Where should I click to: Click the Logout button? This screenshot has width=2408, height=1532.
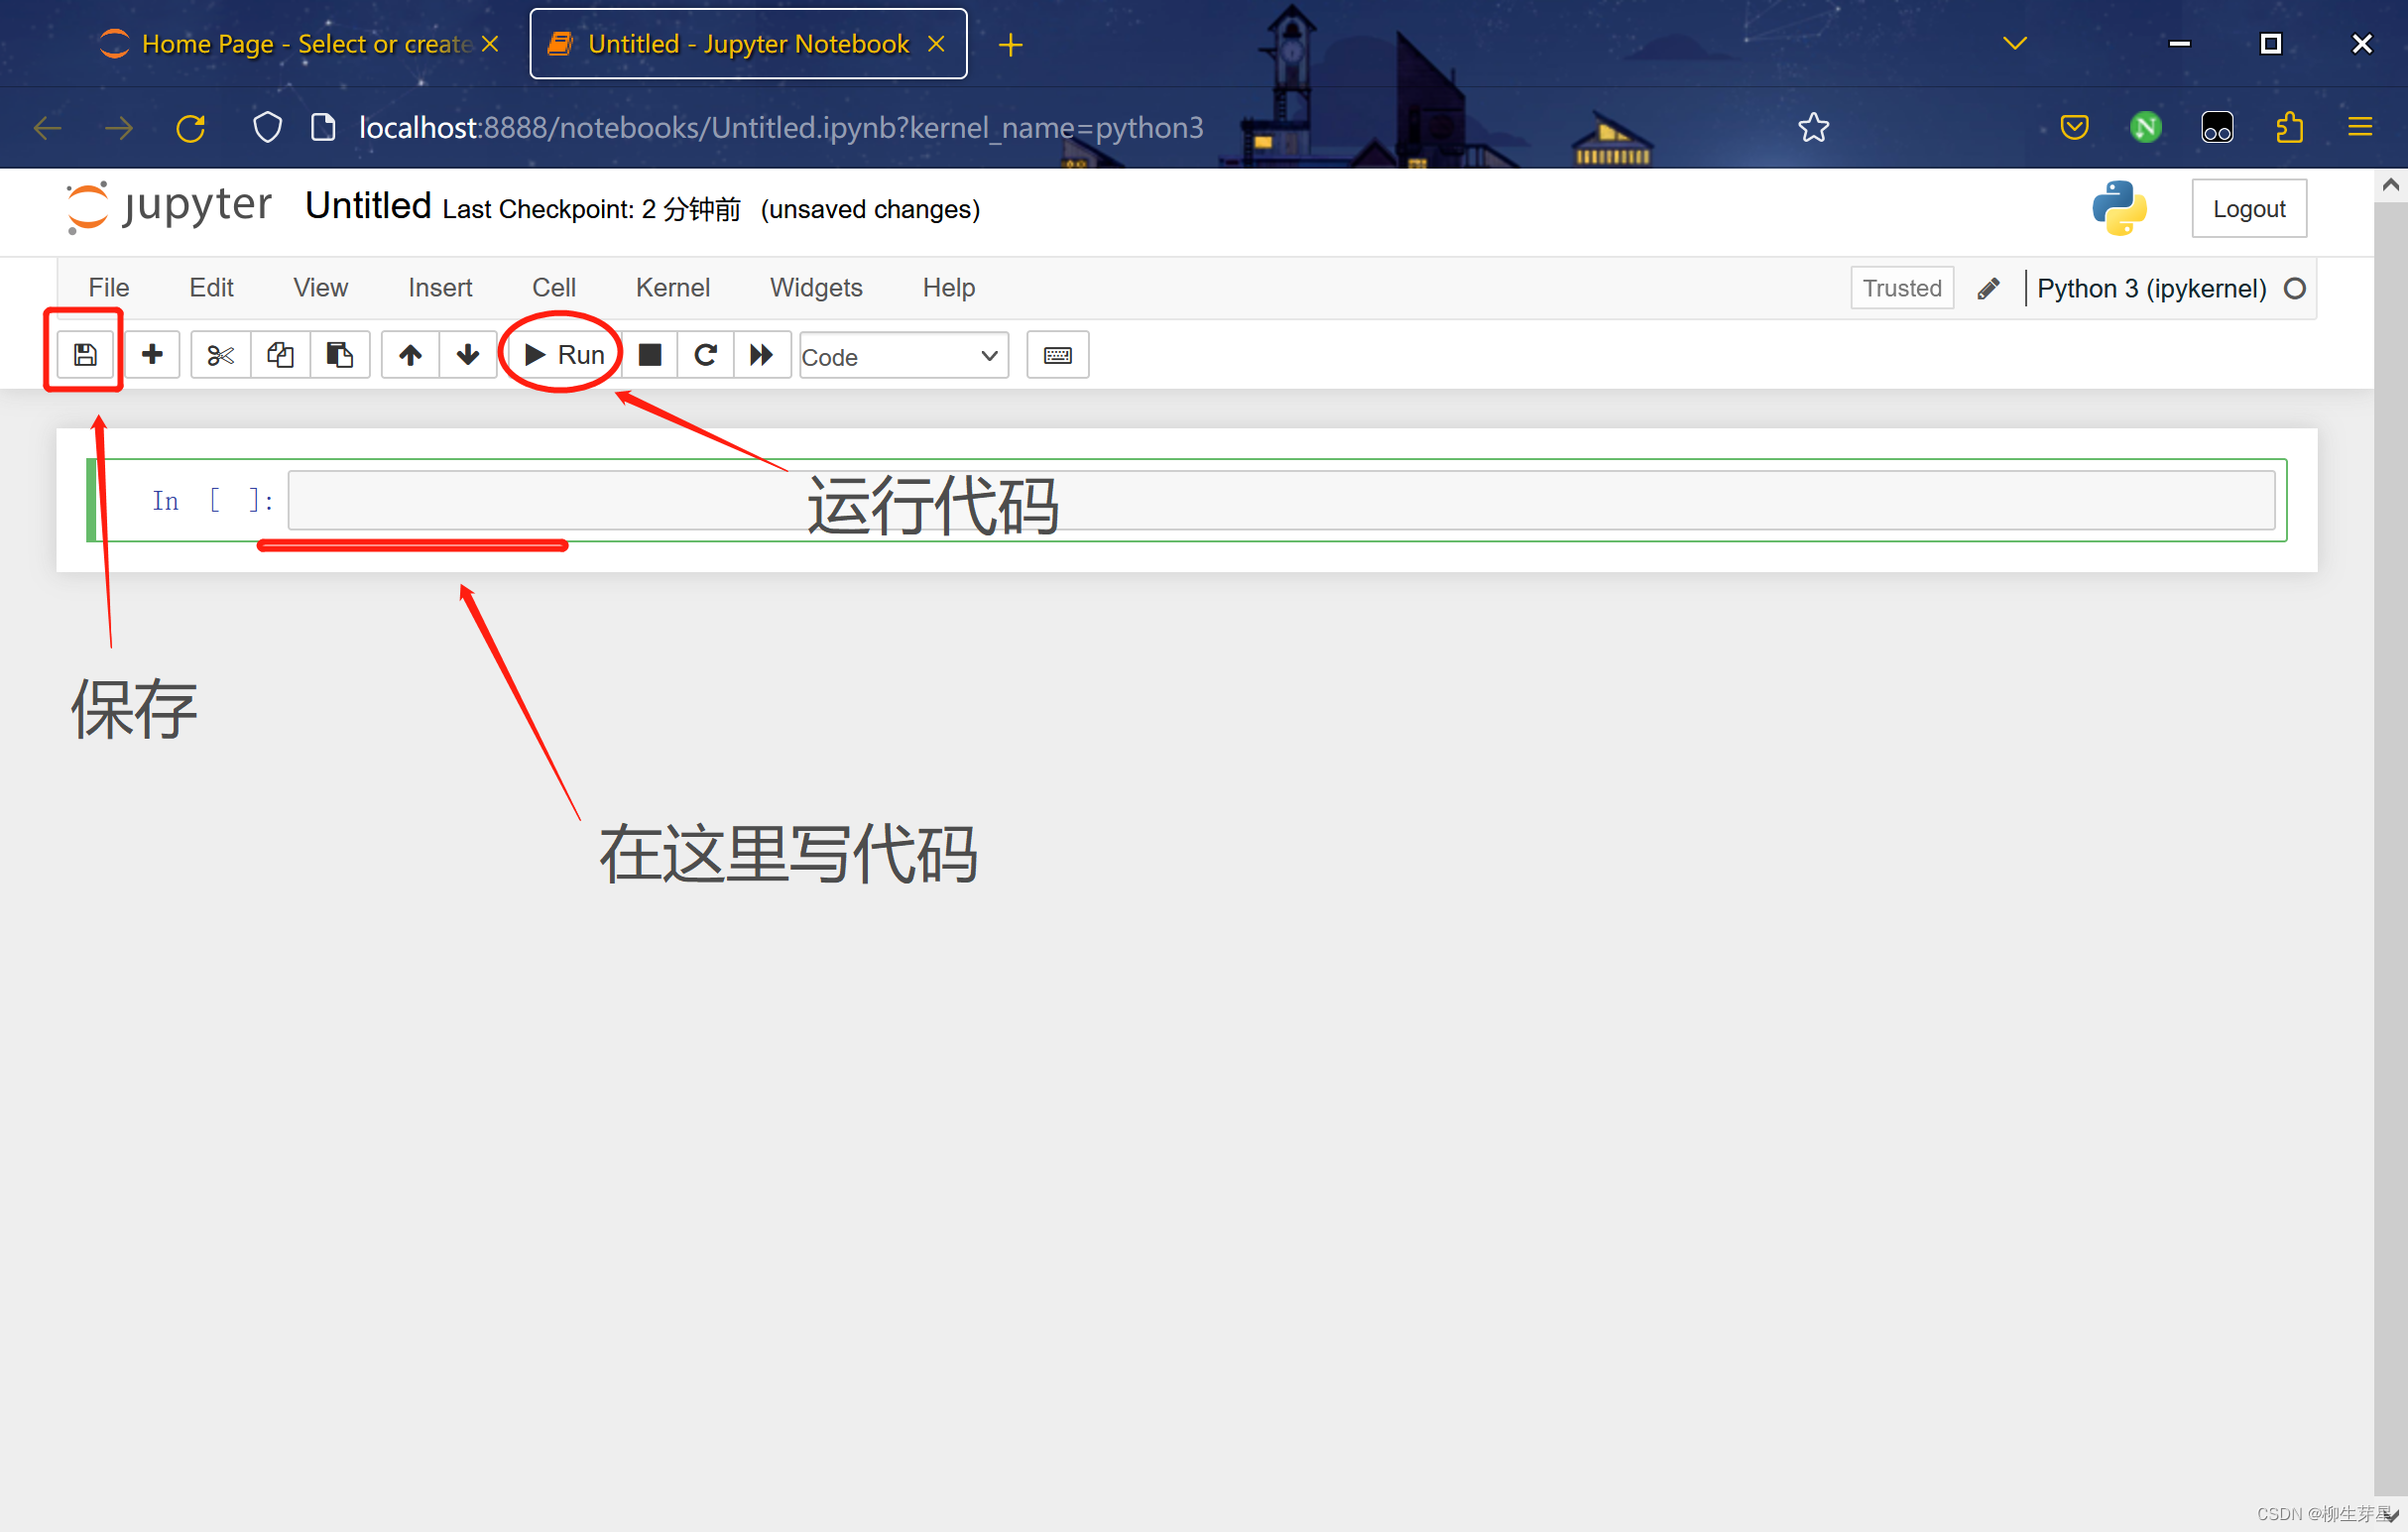pos(2249,208)
